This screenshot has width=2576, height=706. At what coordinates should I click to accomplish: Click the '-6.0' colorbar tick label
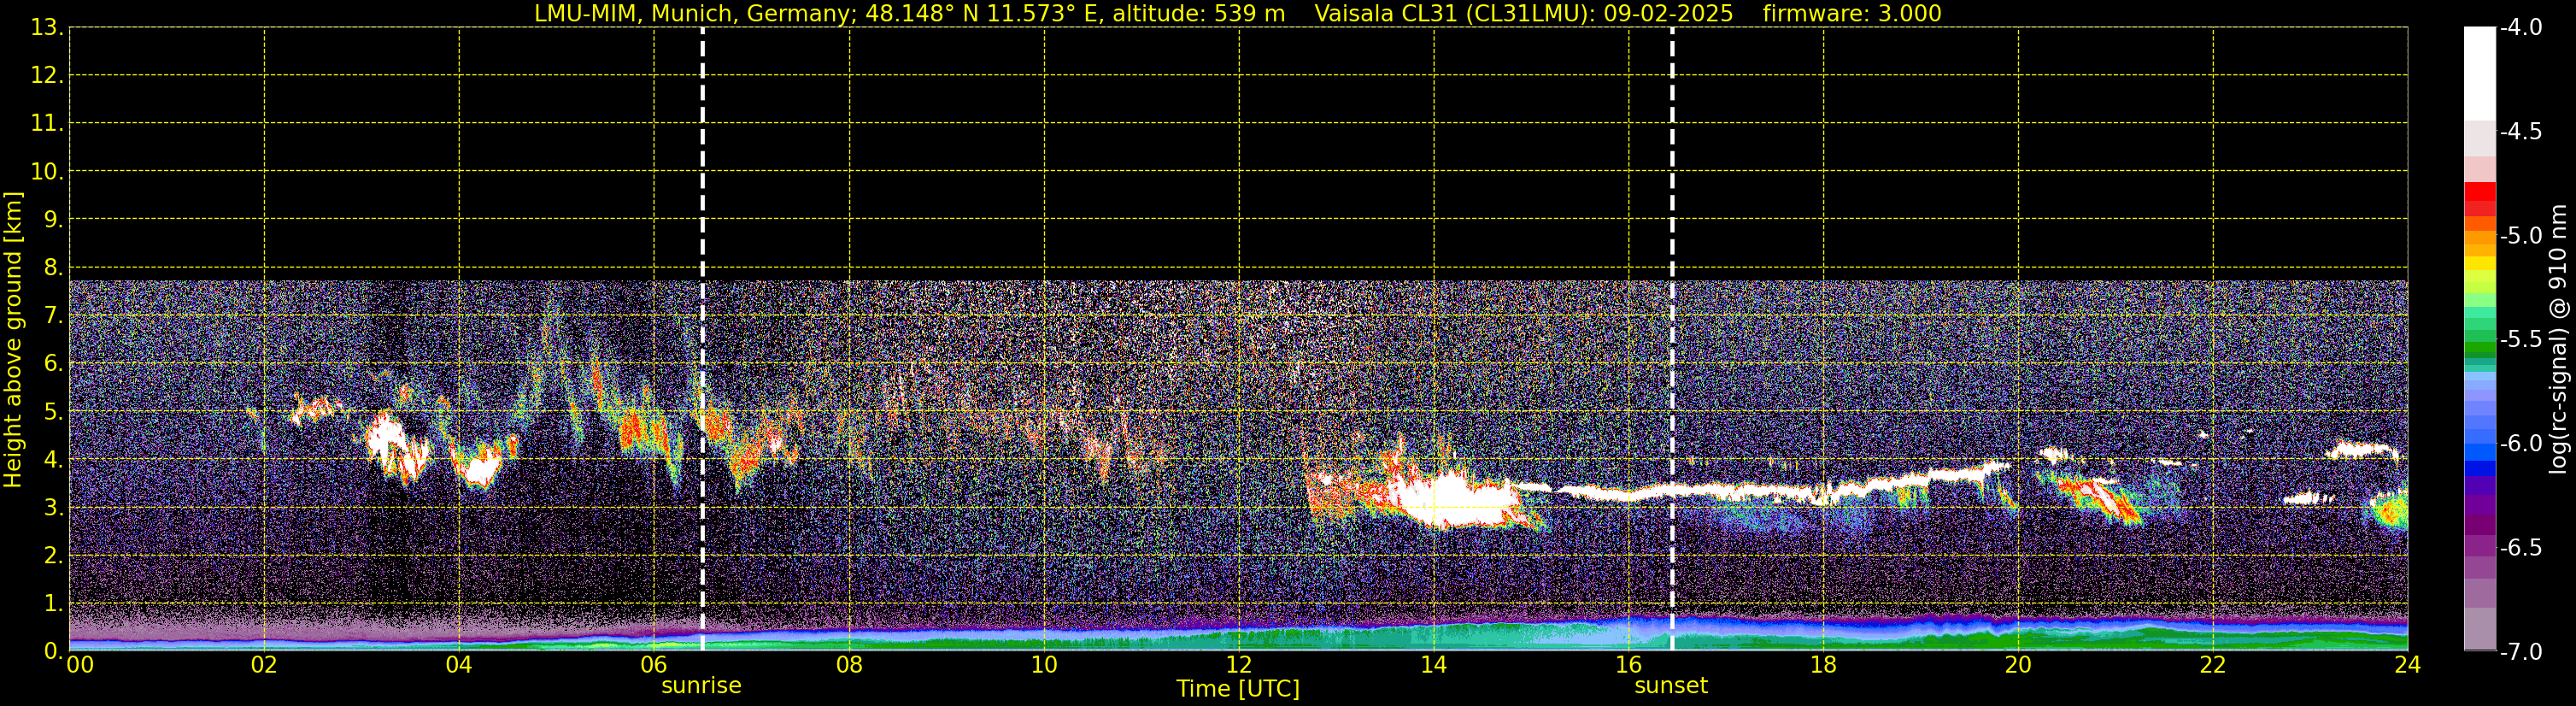(2520, 443)
